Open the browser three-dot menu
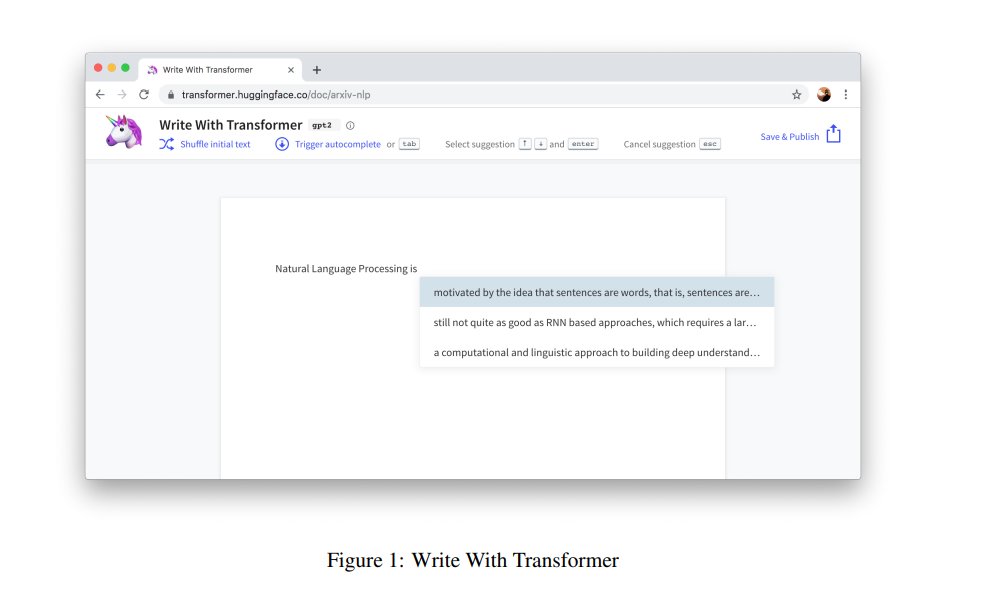 point(846,95)
